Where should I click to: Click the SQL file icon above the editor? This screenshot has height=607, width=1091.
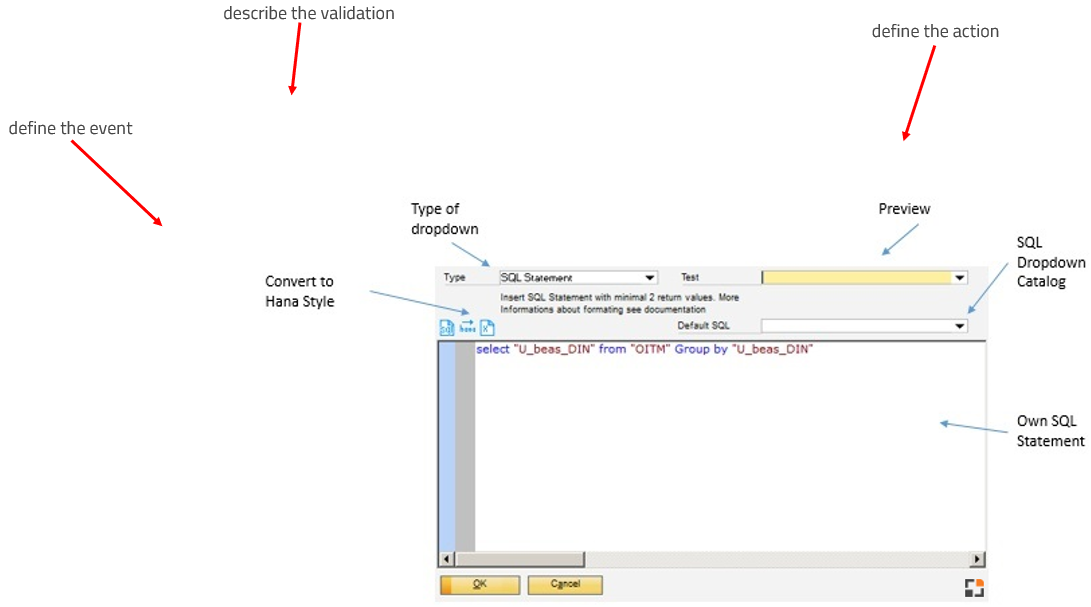click(x=447, y=327)
